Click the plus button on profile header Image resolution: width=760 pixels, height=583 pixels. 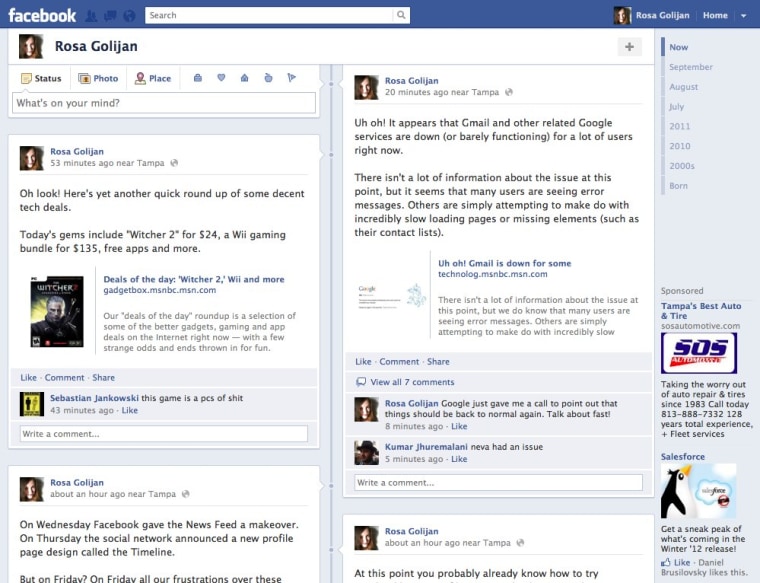click(x=629, y=47)
